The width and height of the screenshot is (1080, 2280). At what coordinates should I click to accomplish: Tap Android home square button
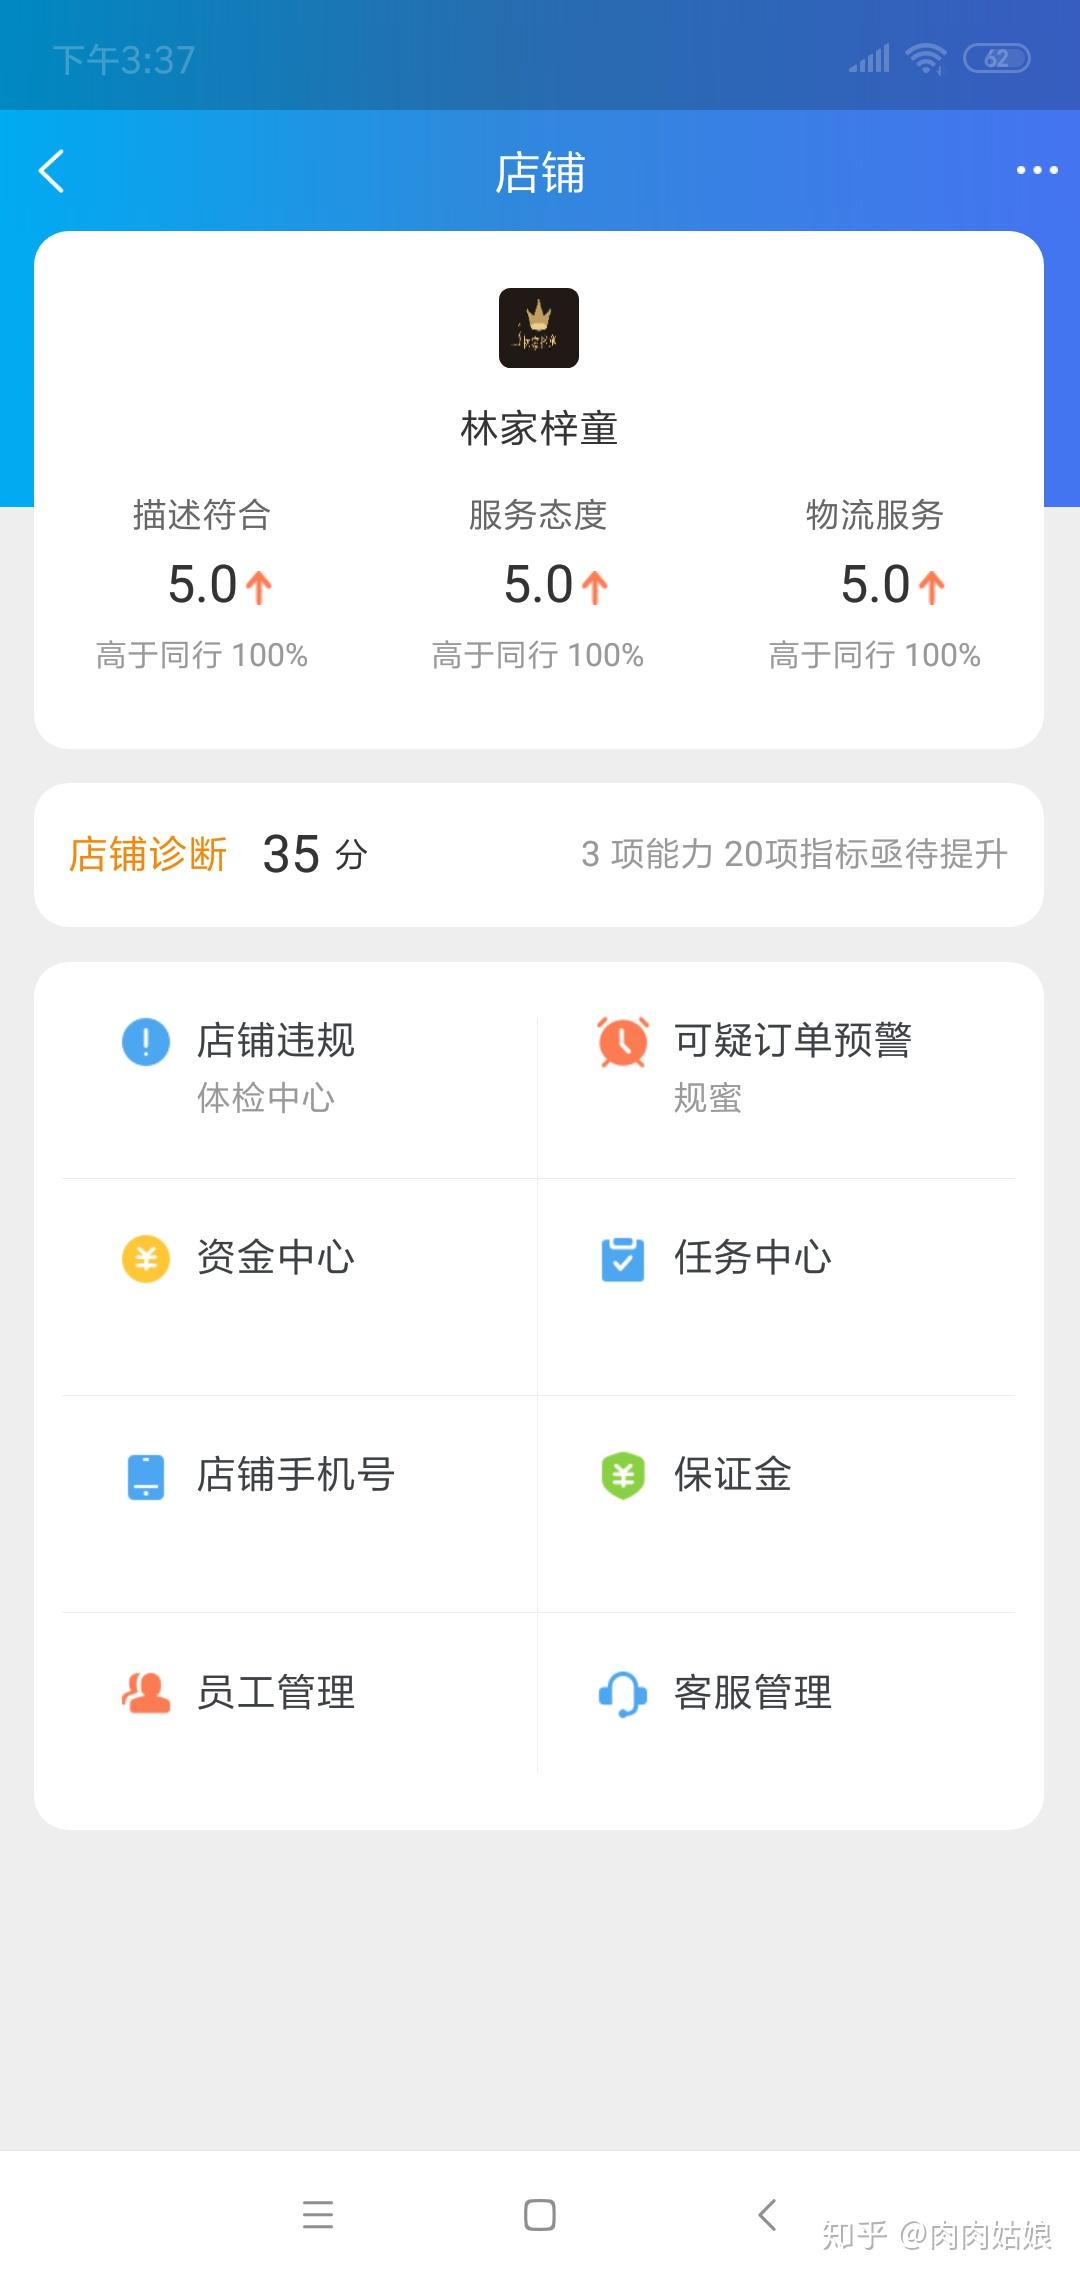click(540, 2214)
